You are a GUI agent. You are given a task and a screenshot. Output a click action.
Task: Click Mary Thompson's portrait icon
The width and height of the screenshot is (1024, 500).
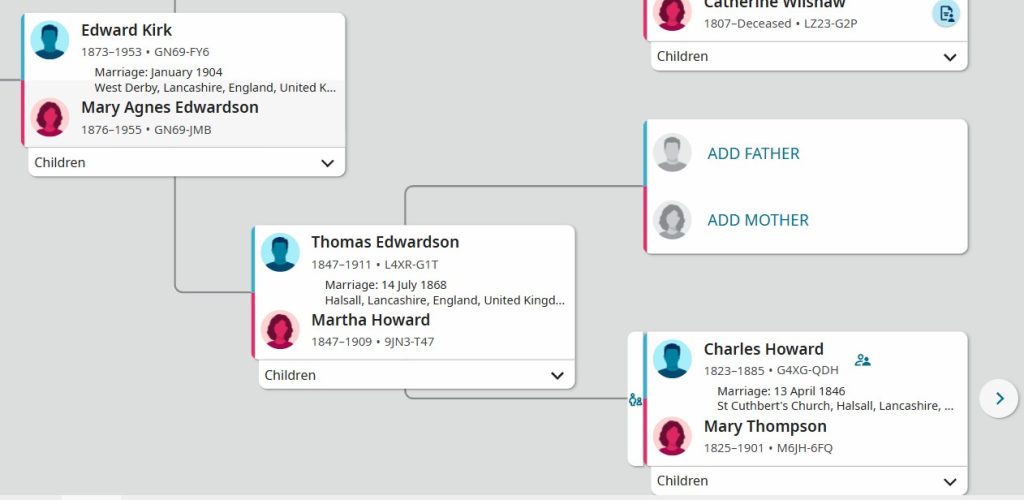pyautogui.click(x=672, y=436)
